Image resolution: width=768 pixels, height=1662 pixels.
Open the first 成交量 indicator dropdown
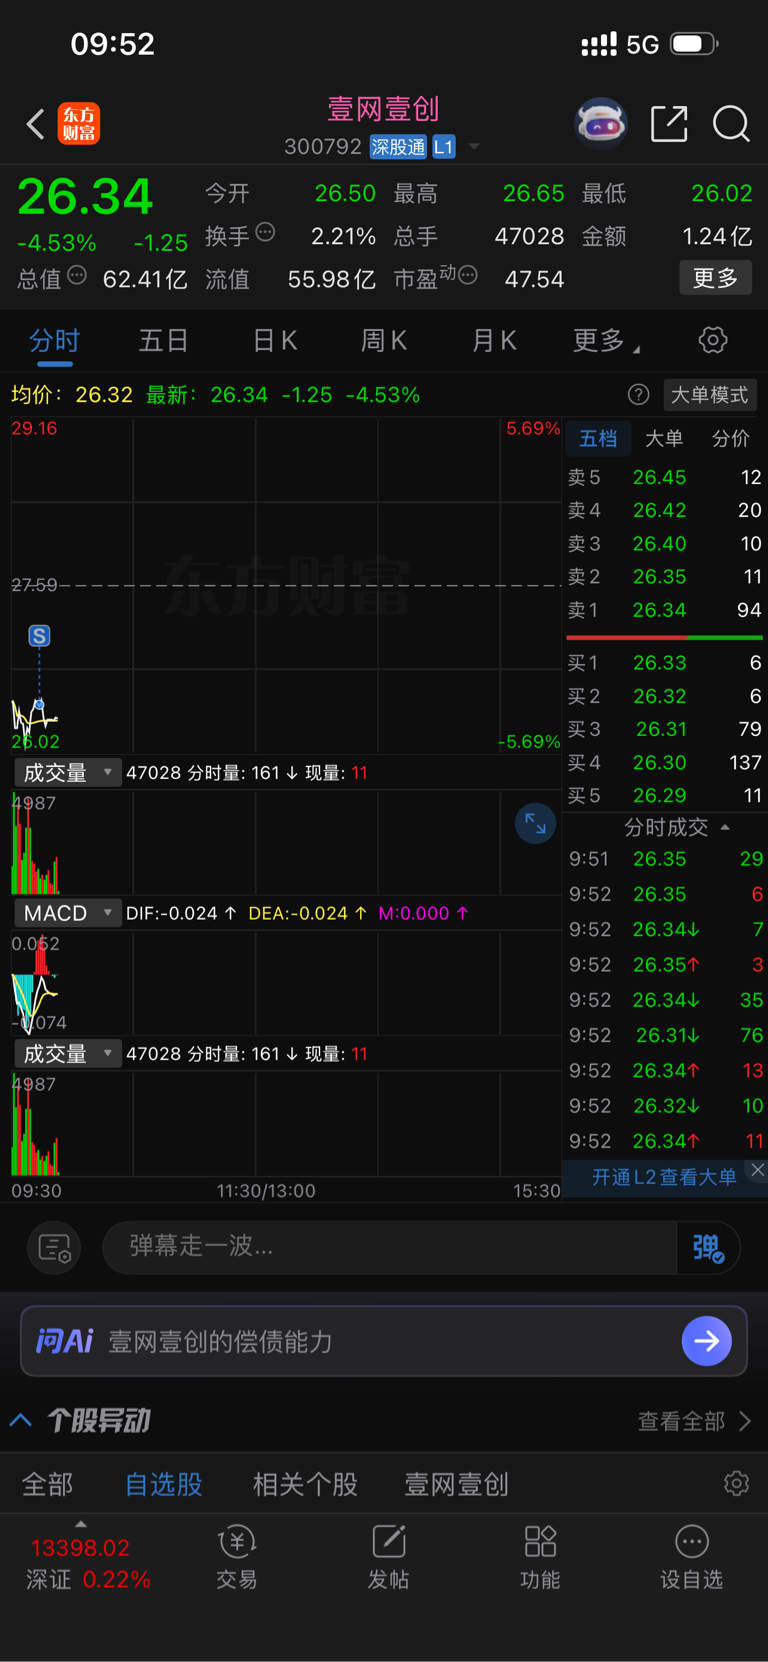(67, 773)
